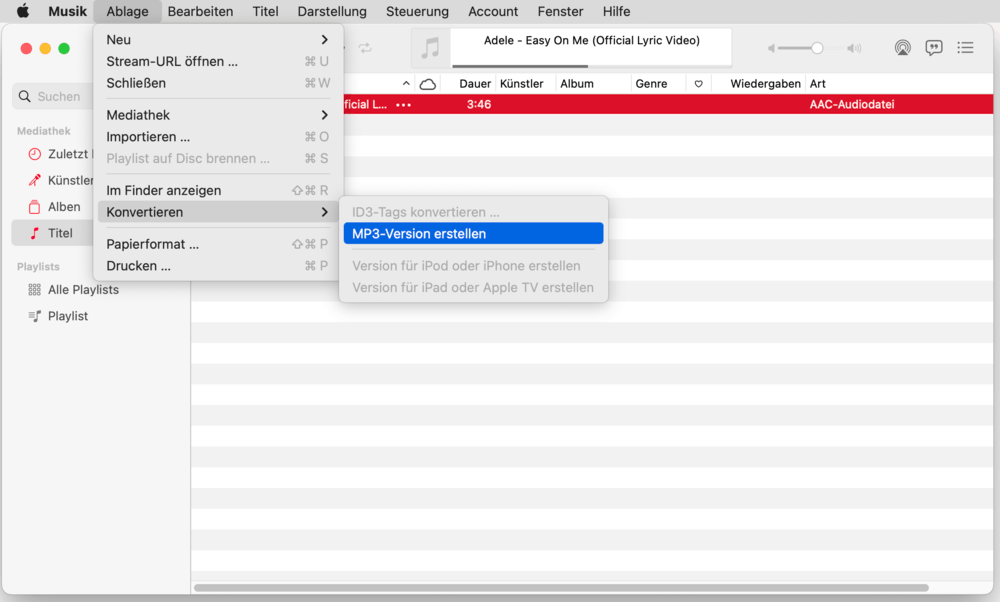Image resolution: width=1000 pixels, height=602 pixels.
Task: Toggle the repeat playback icon
Action: click(365, 48)
